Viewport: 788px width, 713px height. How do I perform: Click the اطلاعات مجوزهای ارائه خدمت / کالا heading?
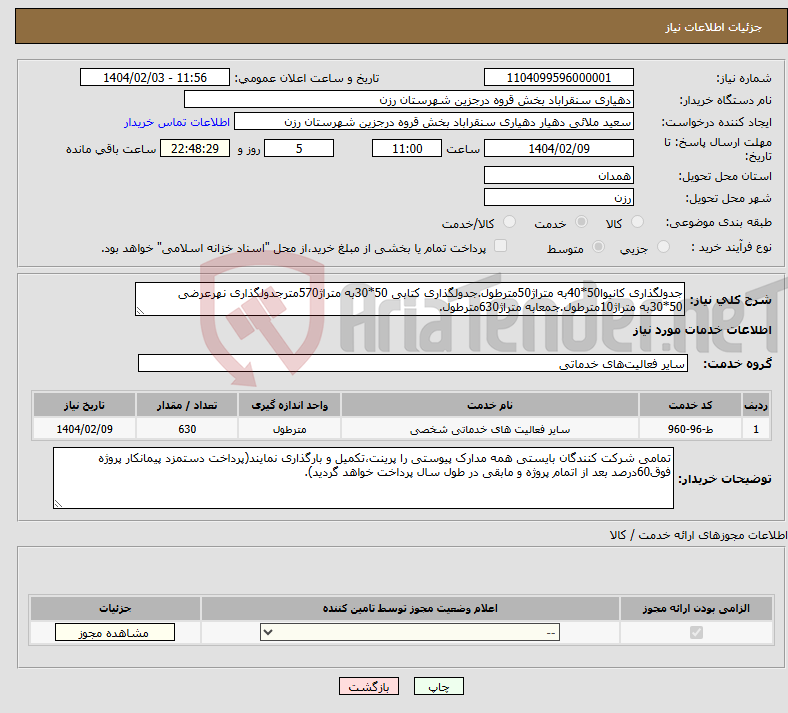click(698, 535)
